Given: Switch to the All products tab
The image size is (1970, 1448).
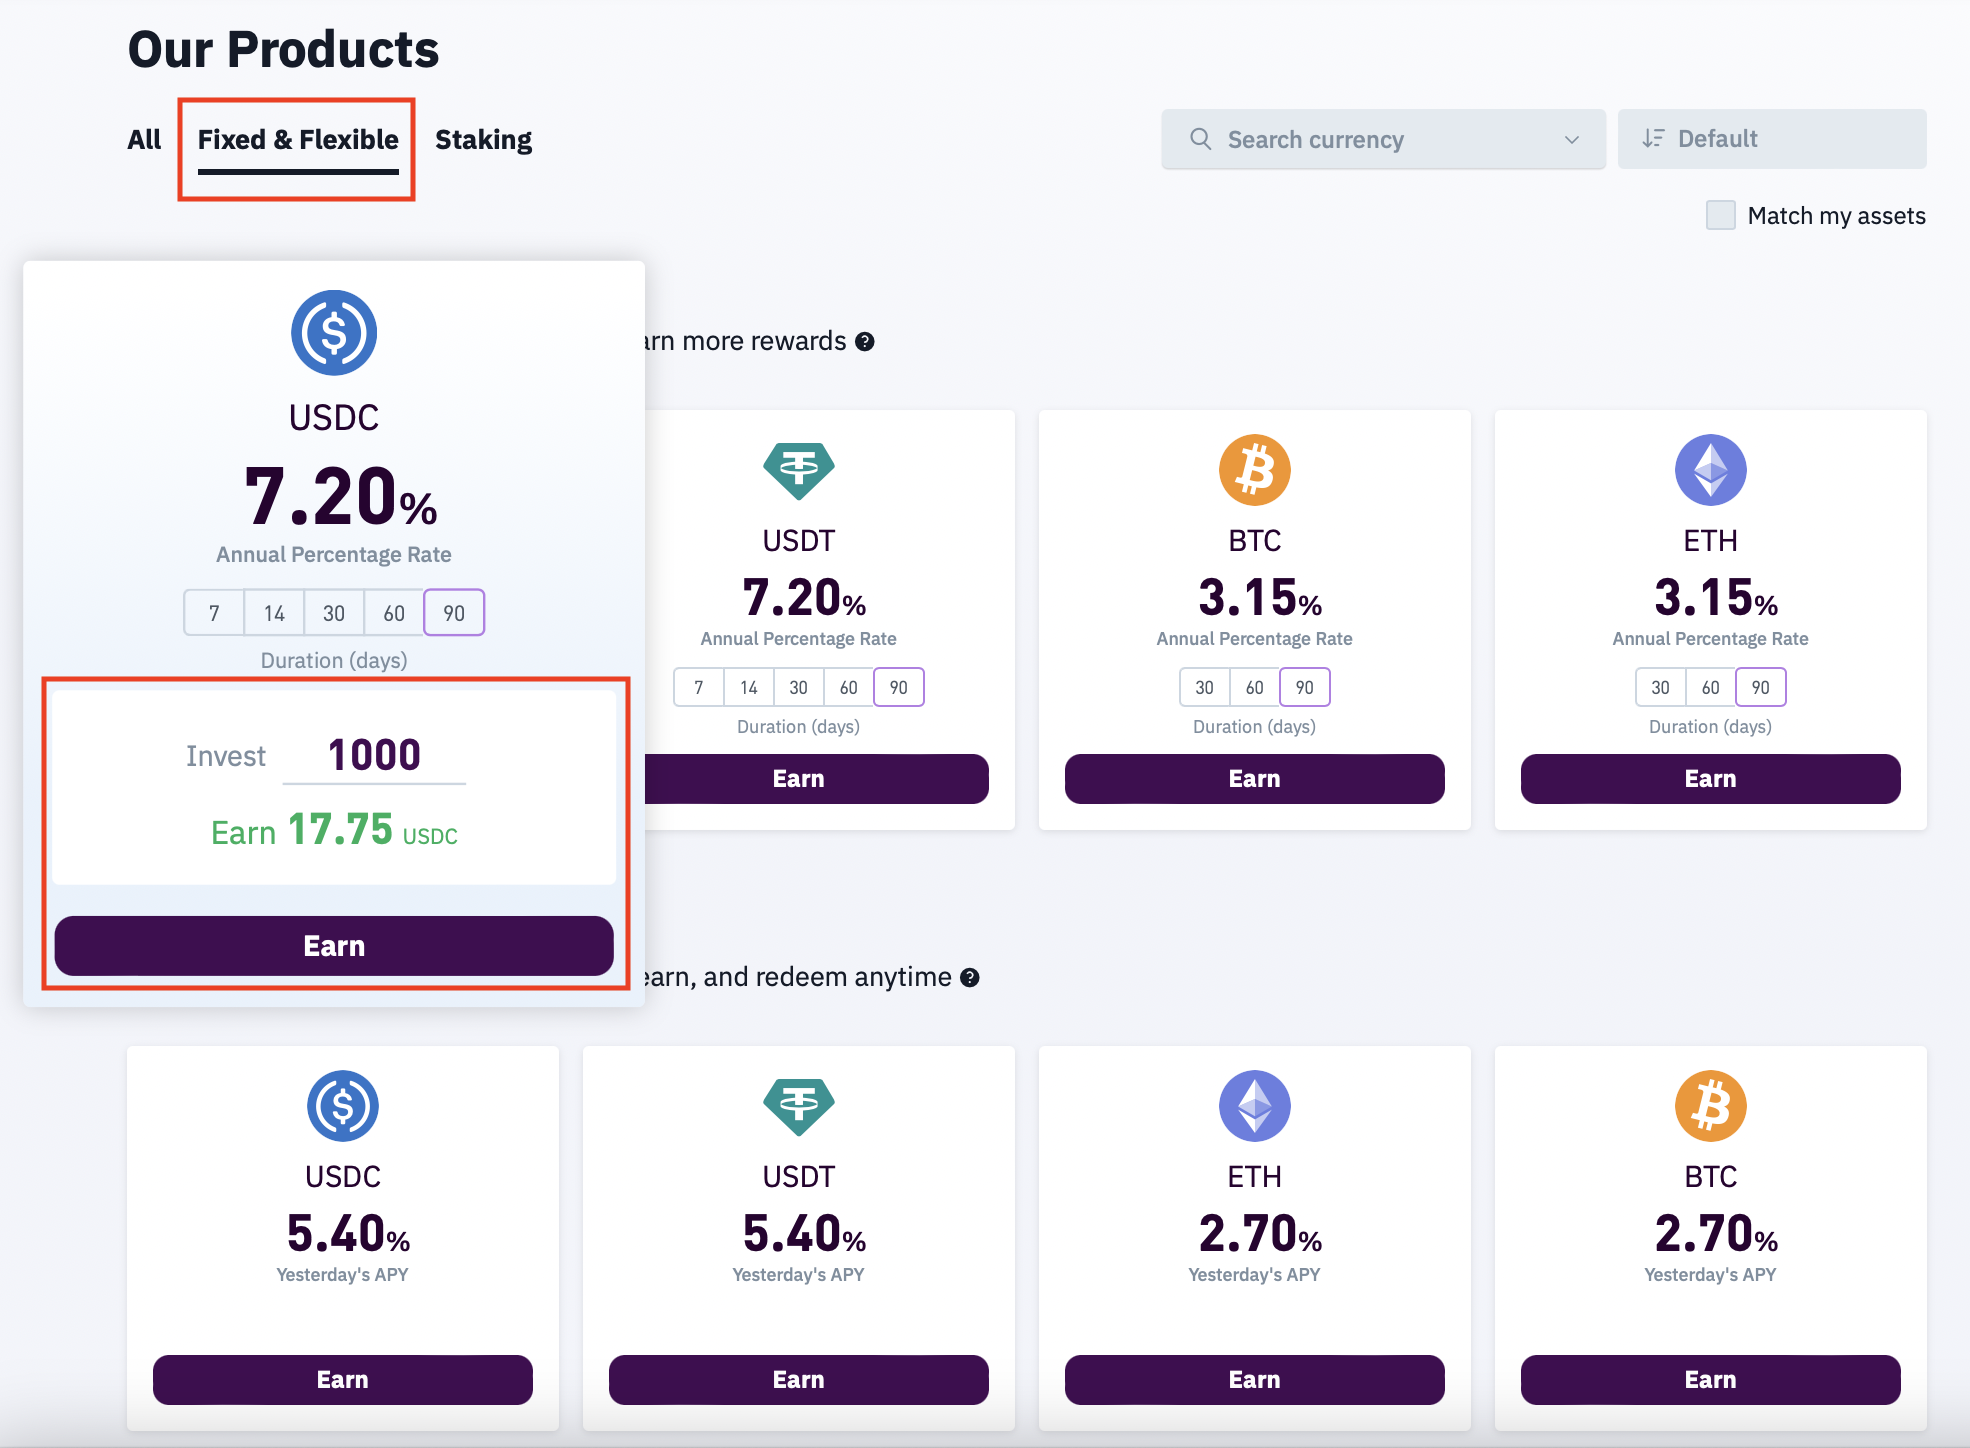Looking at the screenshot, I should pos(144,140).
